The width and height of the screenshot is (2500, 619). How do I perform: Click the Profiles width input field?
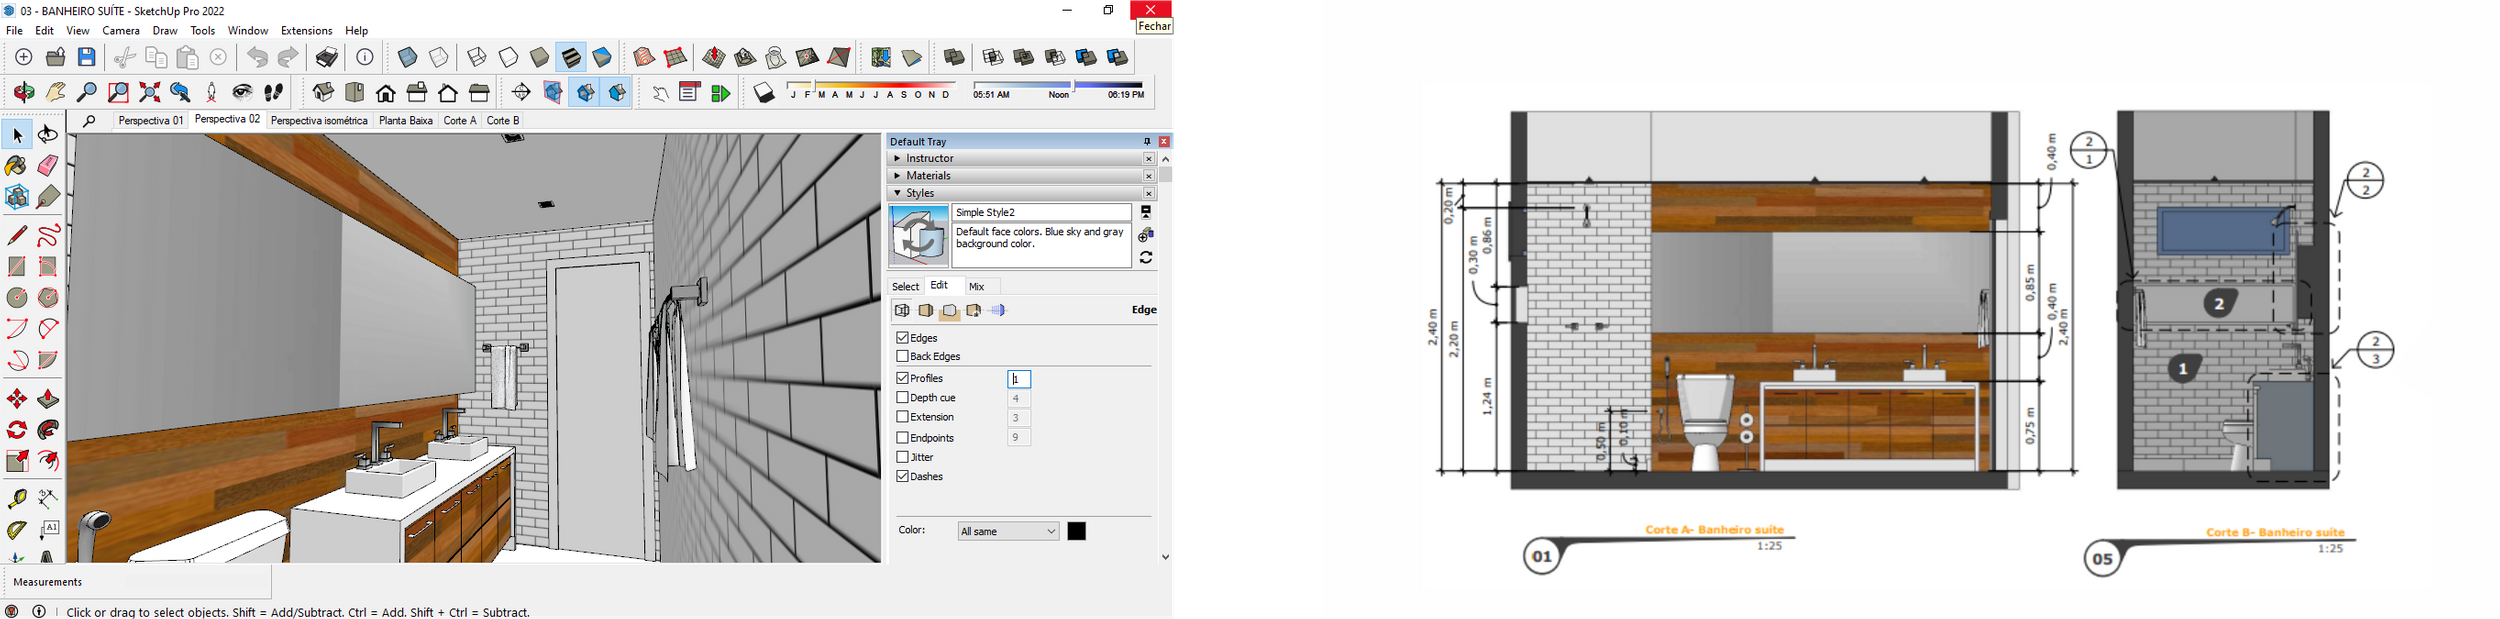(1018, 379)
